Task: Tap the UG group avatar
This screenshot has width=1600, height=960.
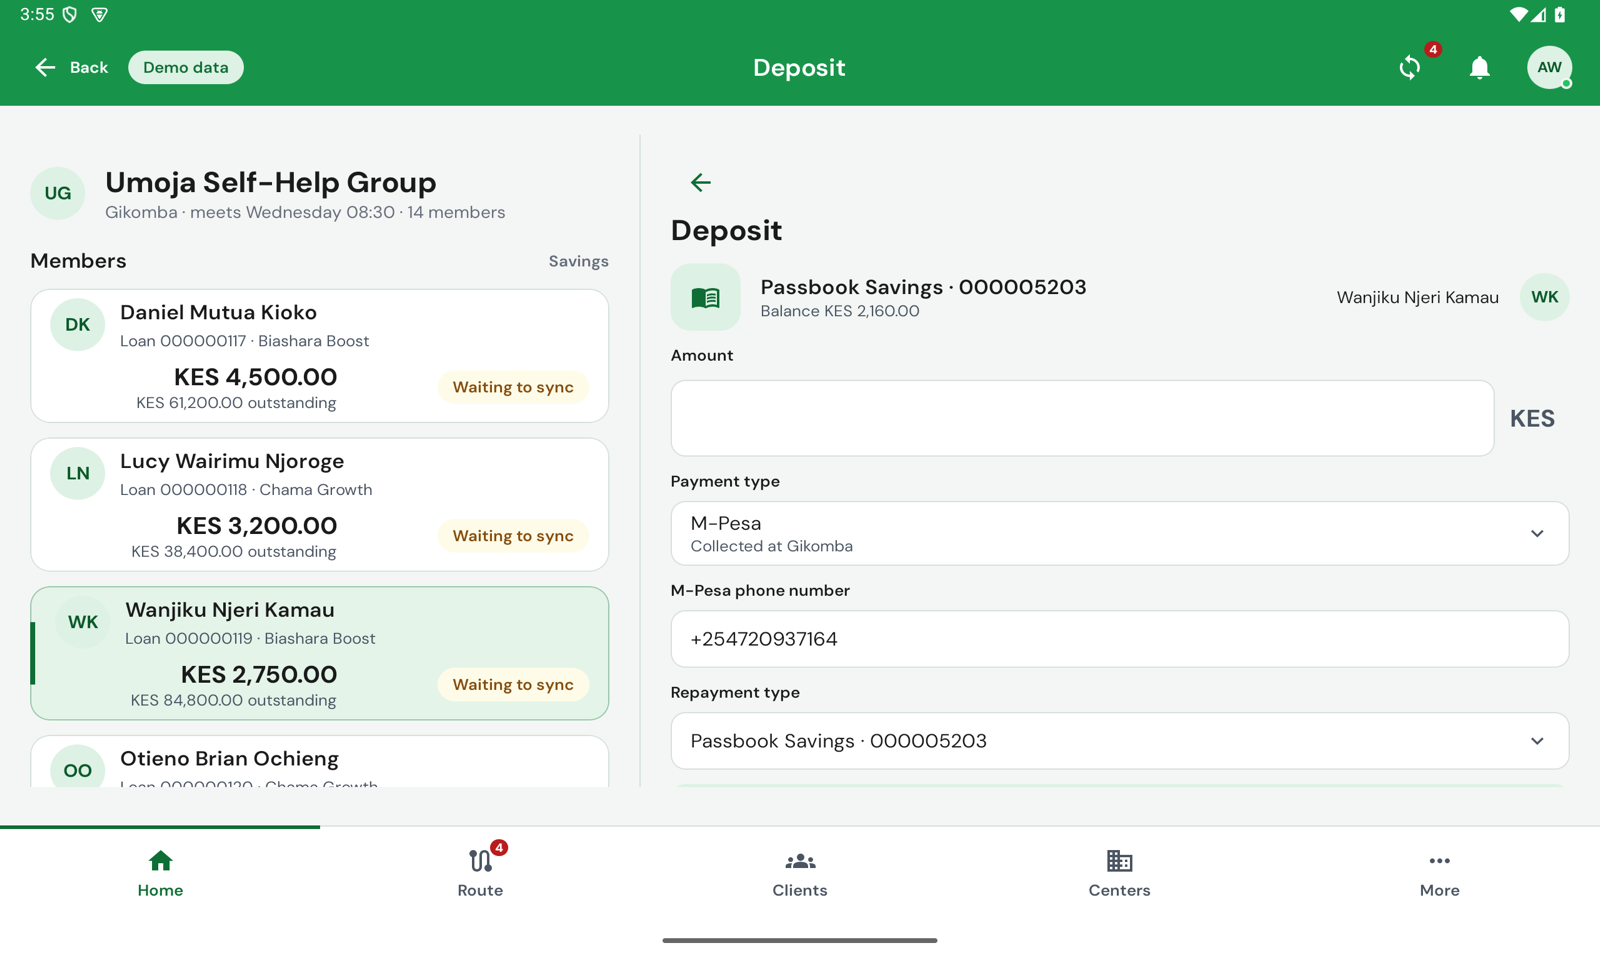Action: 57,193
